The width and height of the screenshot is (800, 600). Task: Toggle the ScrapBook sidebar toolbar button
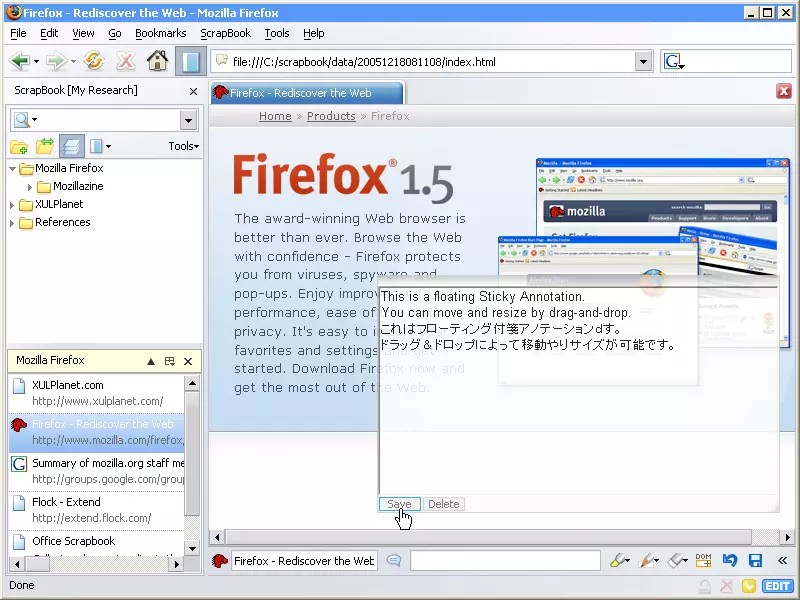coord(190,61)
